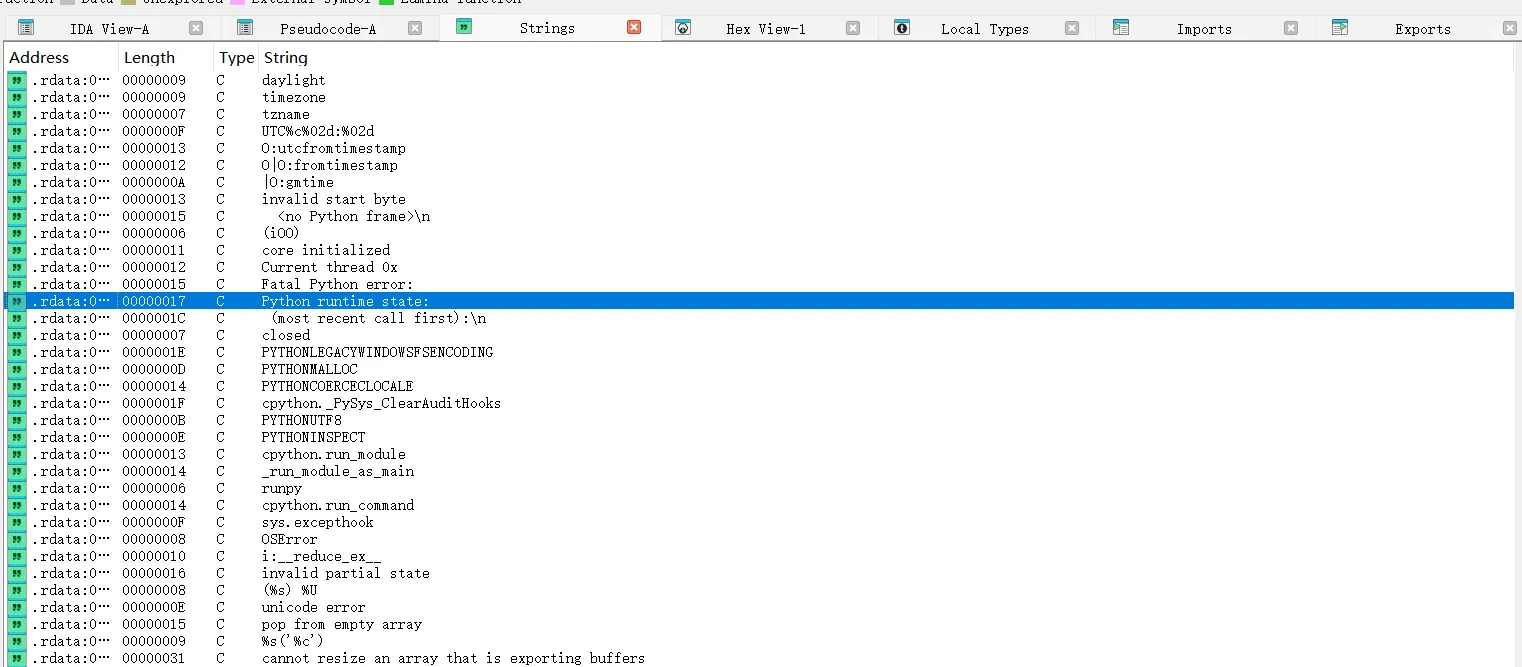Click string icon of UTC%c%02d:%02d row
This screenshot has width=1522, height=667.
point(17,131)
